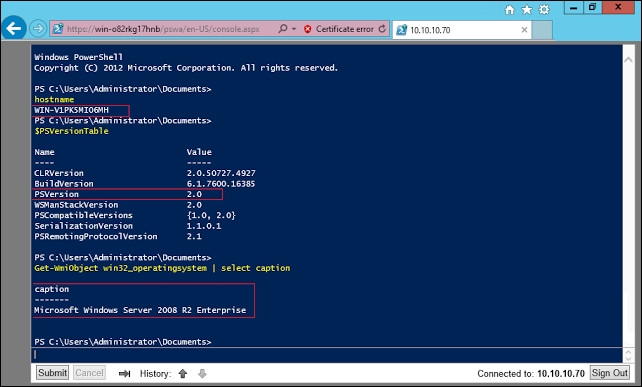Refresh the page with reload icon
Screen dimensions: 642x387
click(382, 29)
